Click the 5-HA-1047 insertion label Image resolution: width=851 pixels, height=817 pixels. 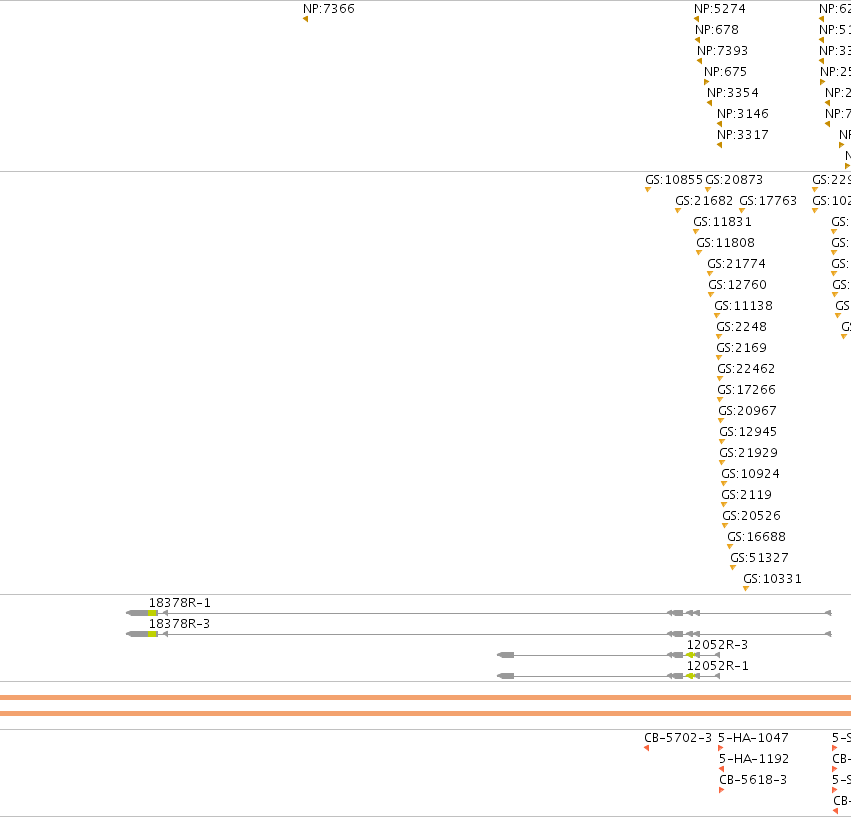tap(753, 738)
